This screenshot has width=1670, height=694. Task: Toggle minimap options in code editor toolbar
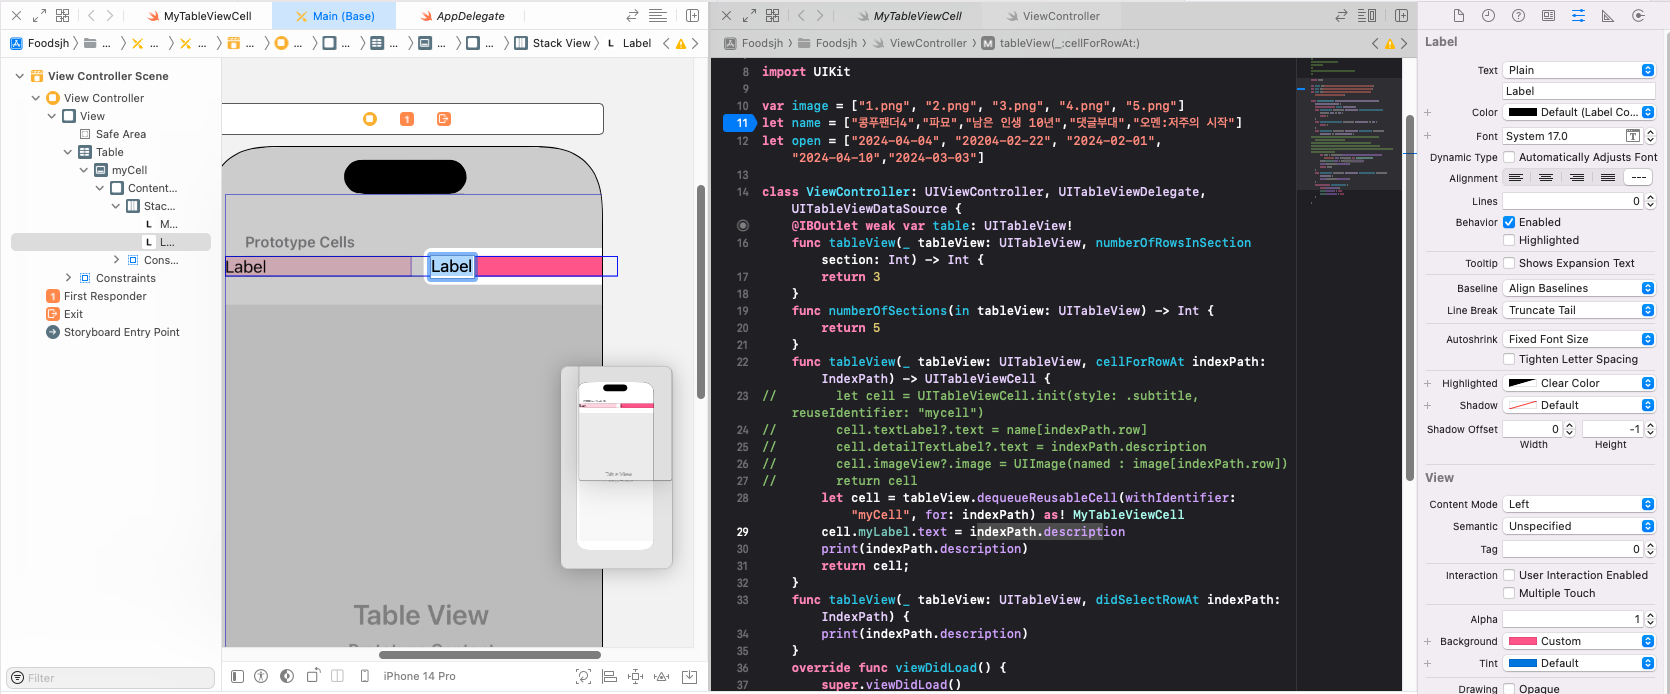1367,16
